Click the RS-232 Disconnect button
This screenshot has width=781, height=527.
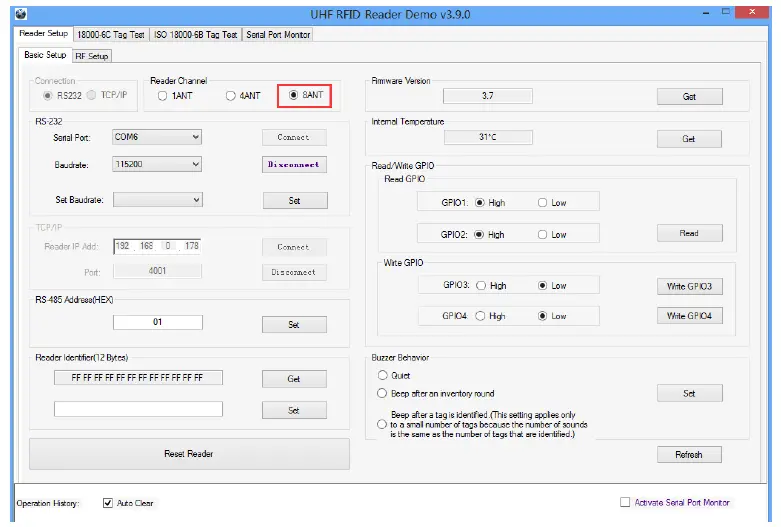(294, 164)
